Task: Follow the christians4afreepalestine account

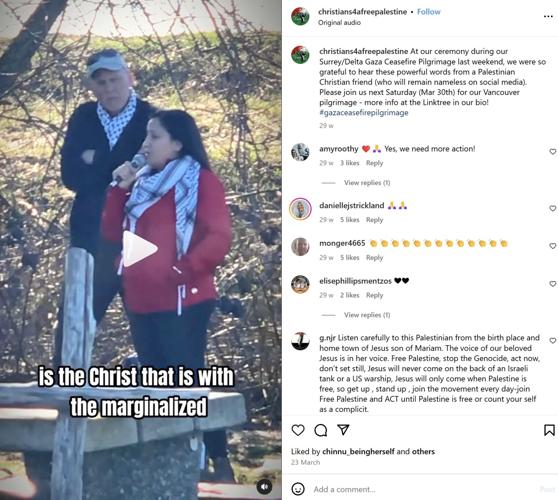Action: pyautogui.click(x=428, y=12)
